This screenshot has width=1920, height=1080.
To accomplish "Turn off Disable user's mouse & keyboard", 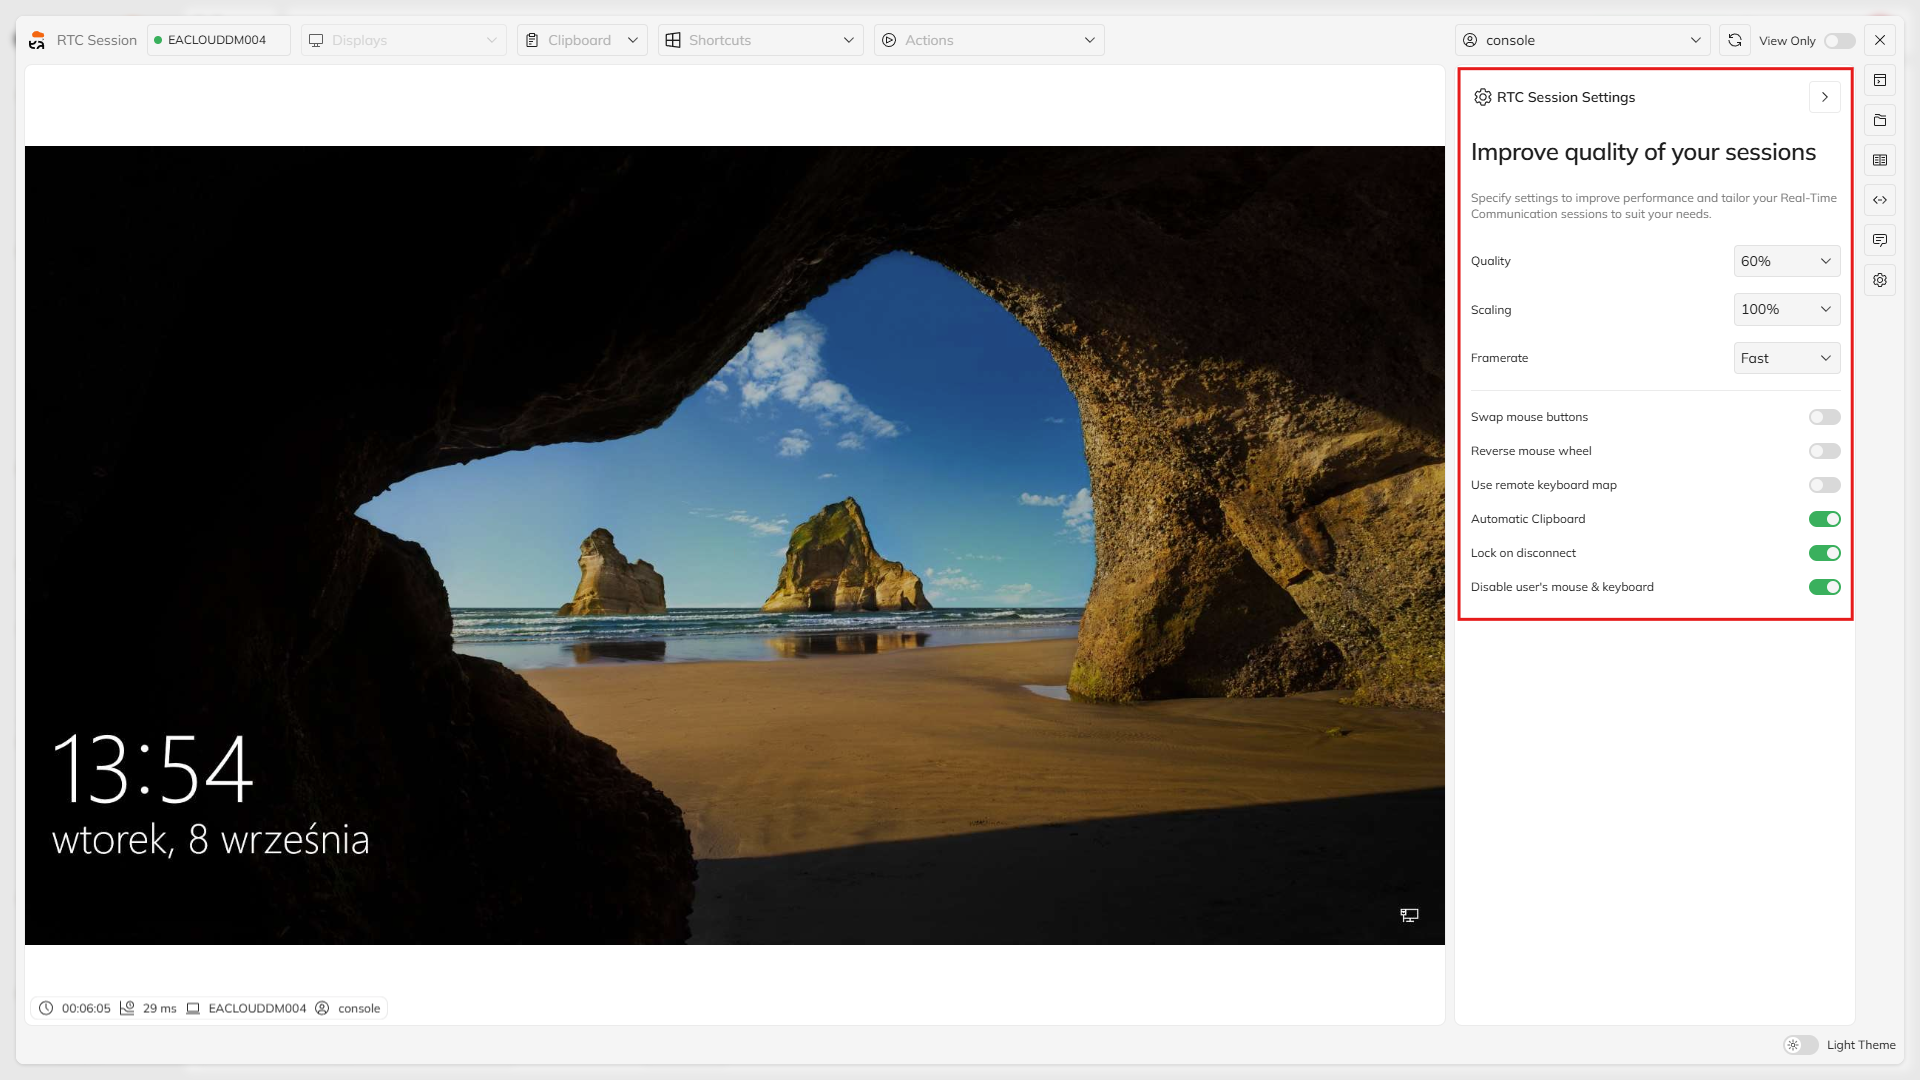I will (x=1824, y=587).
